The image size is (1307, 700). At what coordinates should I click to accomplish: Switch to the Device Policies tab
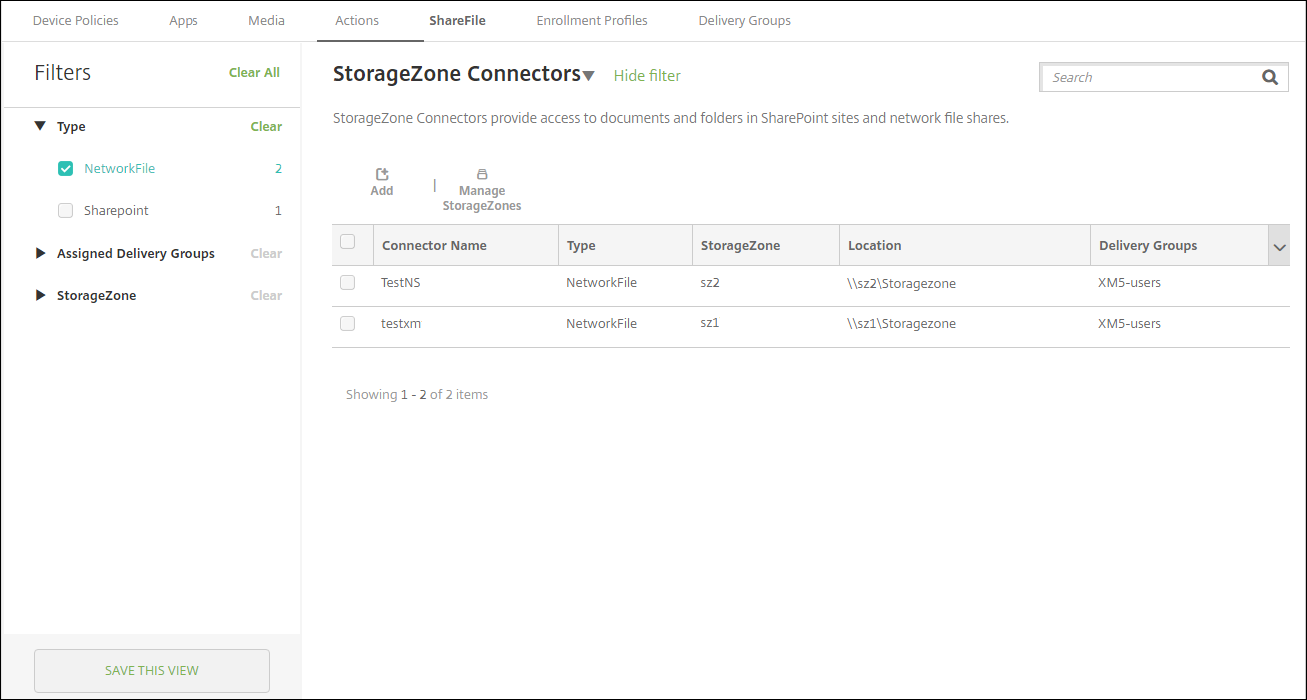[76, 20]
